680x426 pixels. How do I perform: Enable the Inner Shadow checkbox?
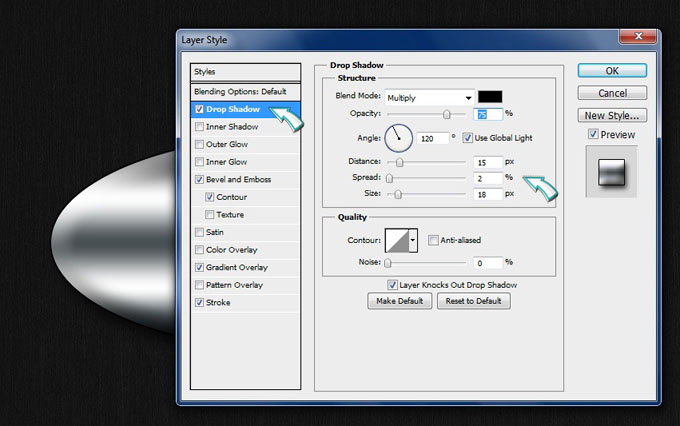tap(199, 127)
